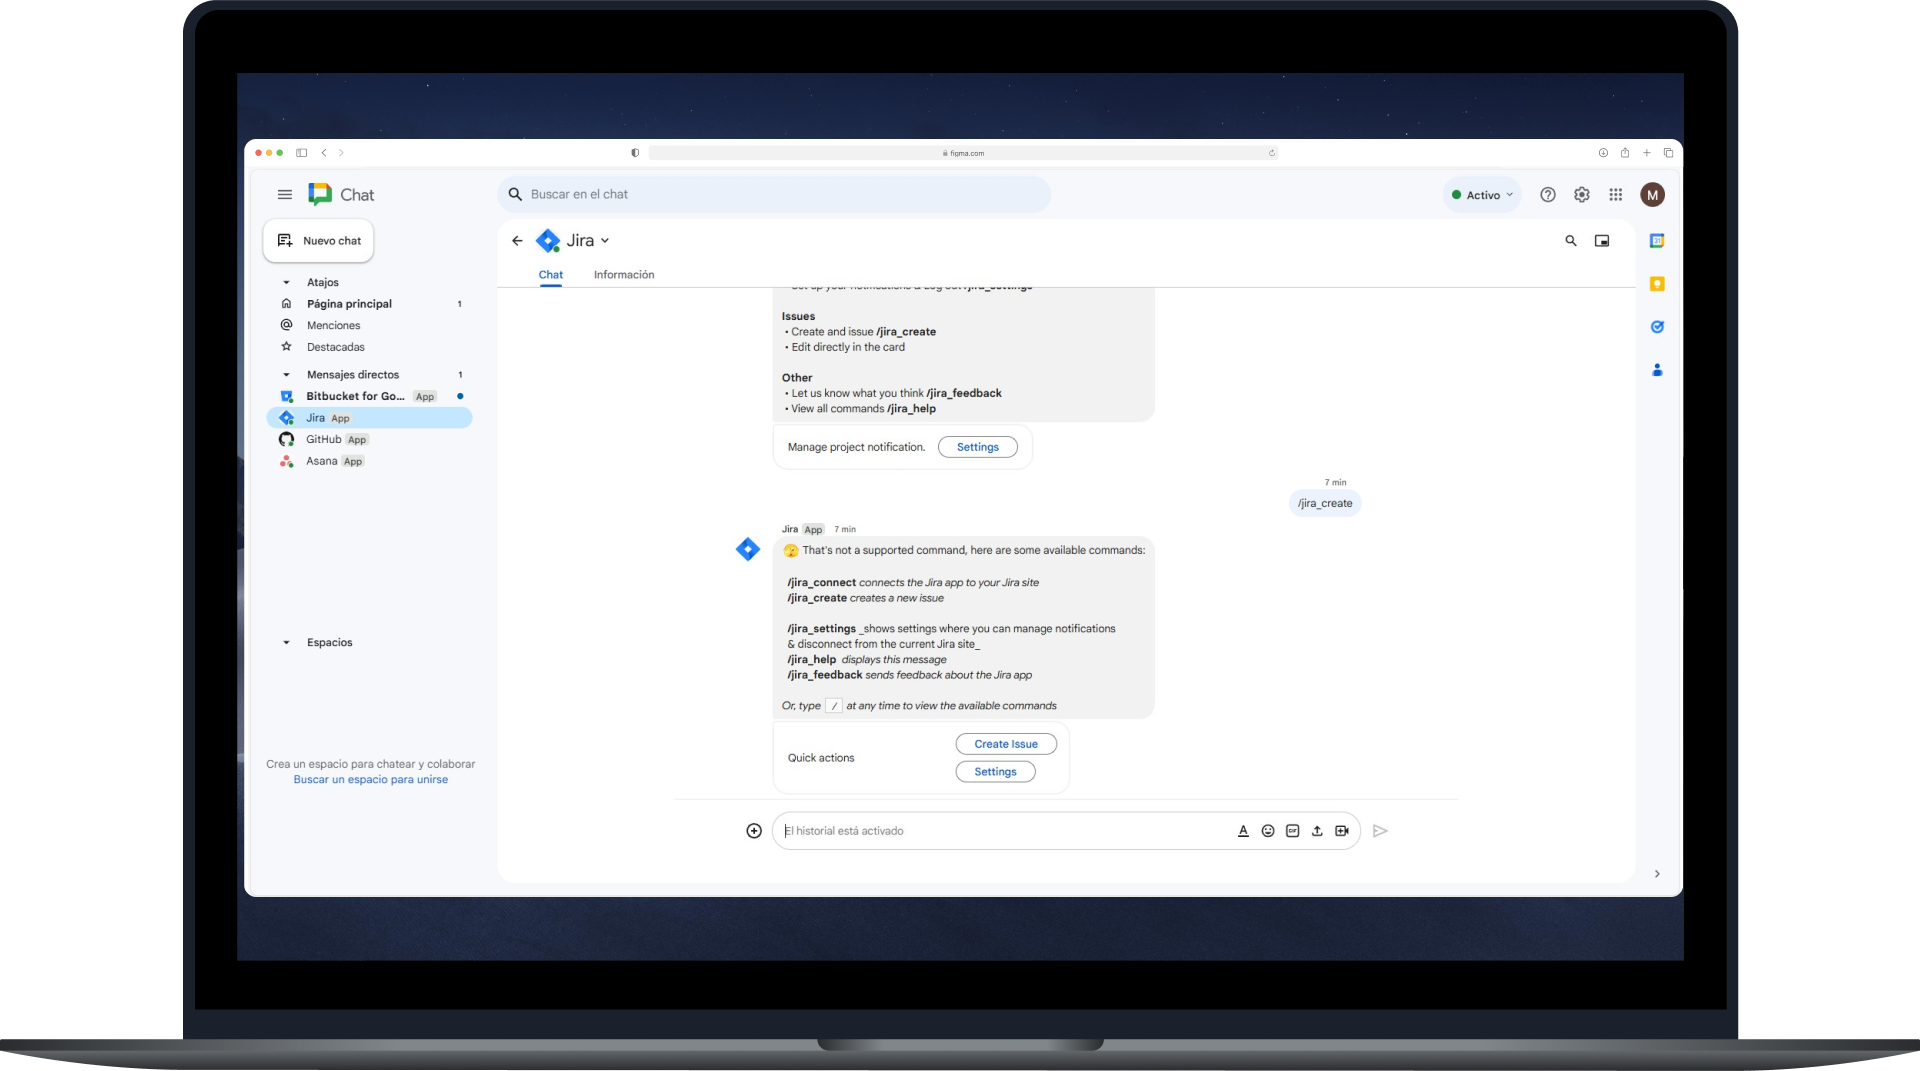
Task: Click the send message arrow
Action: click(x=1381, y=831)
